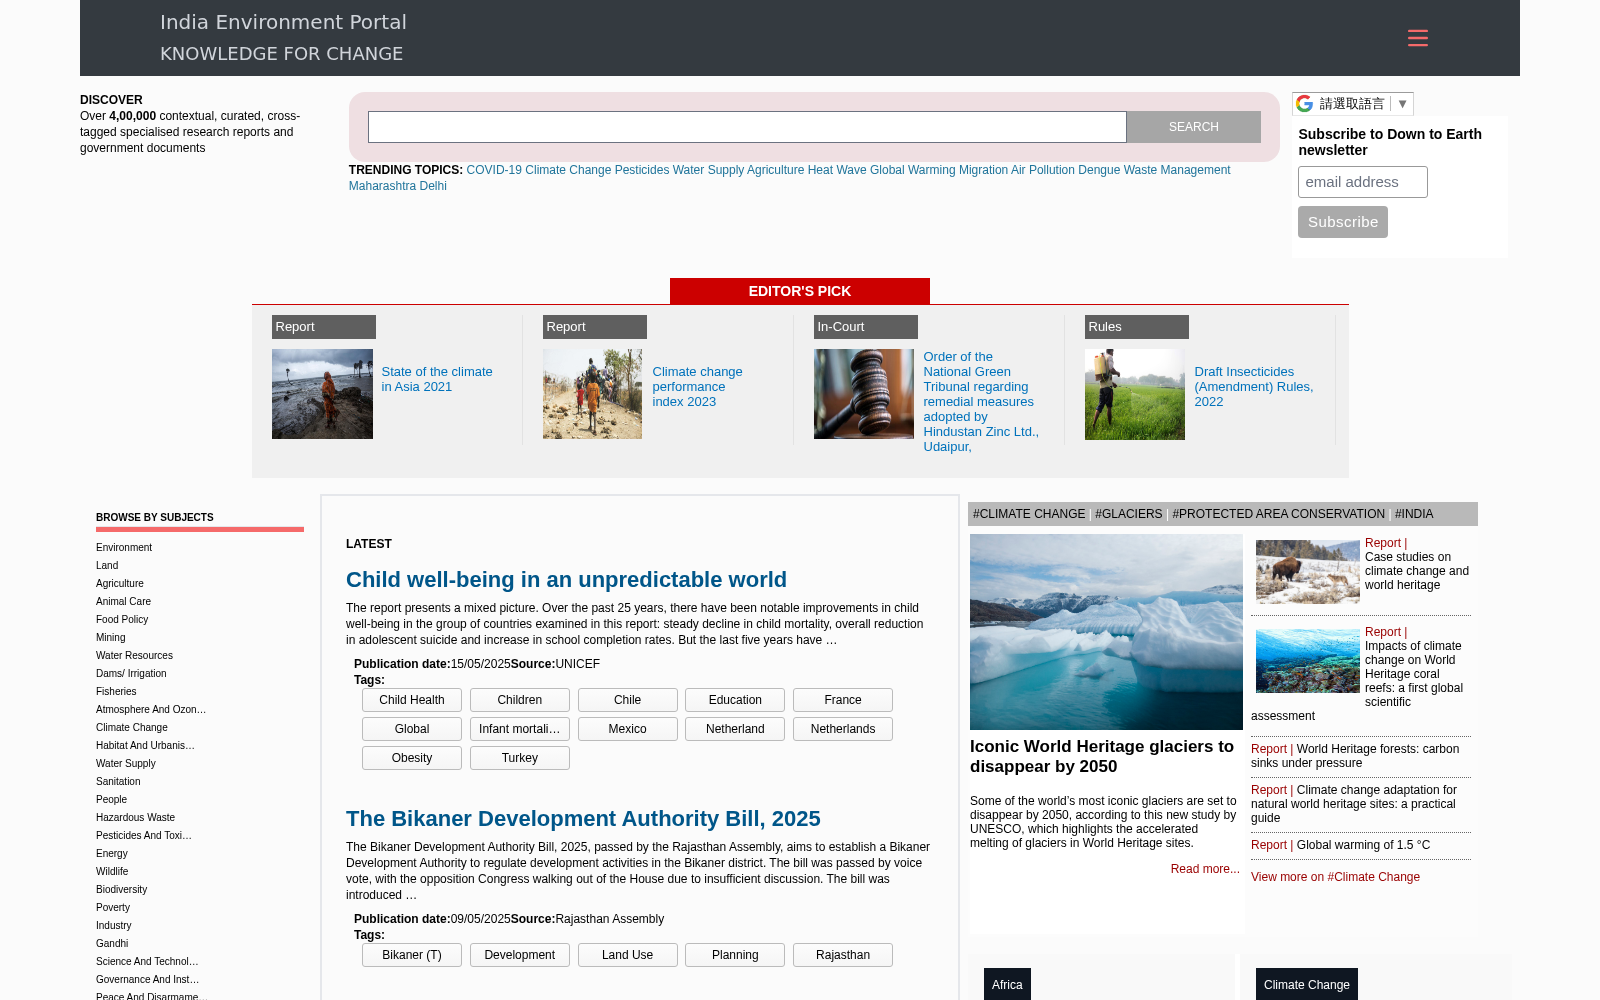
Task: Click the bison in snow thumbnail
Action: 1308,572
